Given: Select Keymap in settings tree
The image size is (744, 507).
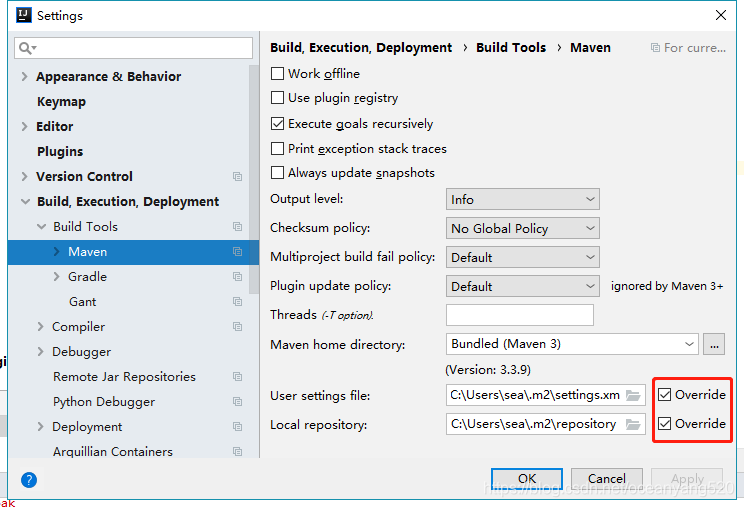Looking at the screenshot, I should [x=61, y=101].
